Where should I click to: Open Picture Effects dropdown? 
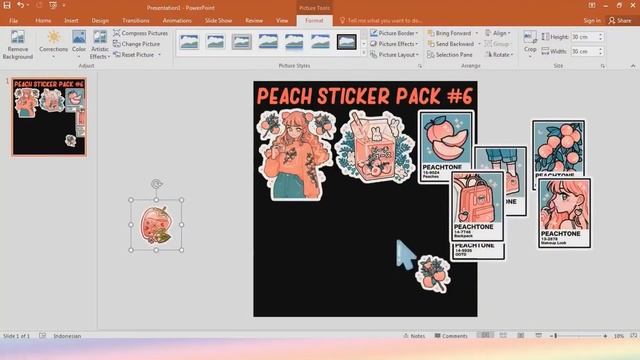pos(394,44)
